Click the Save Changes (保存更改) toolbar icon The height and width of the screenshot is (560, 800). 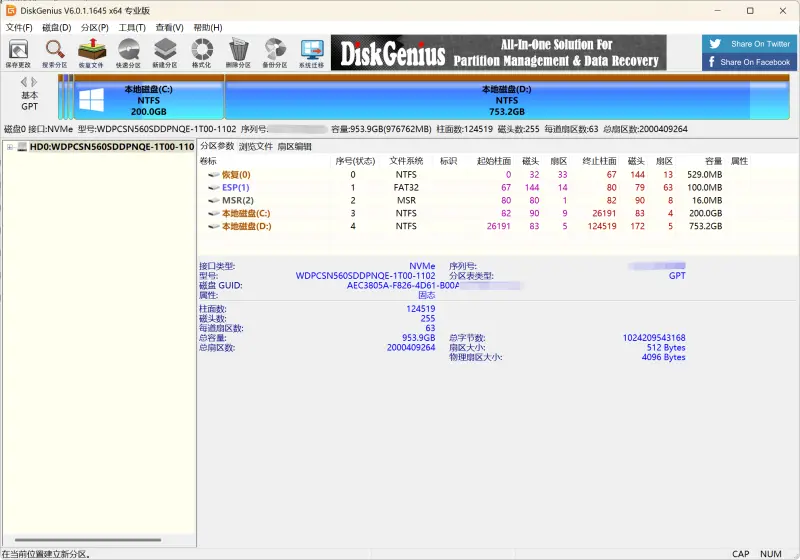click(x=18, y=53)
